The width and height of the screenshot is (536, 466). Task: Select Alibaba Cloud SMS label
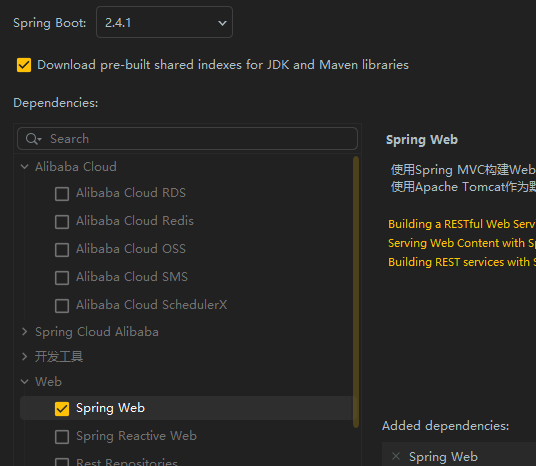(x=132, y=277)
